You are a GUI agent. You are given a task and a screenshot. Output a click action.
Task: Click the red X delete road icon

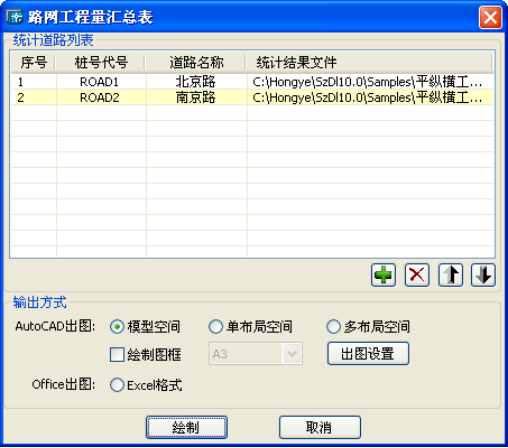point(417,275)
